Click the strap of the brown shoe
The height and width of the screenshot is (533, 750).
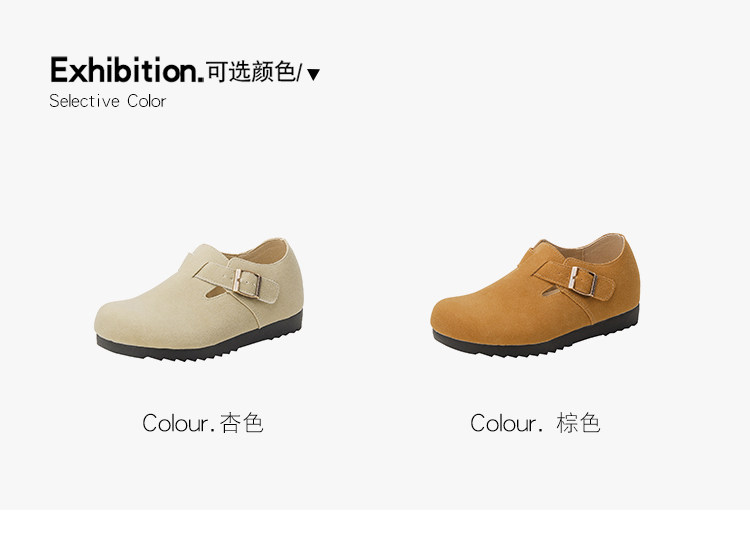coord(574,279)
